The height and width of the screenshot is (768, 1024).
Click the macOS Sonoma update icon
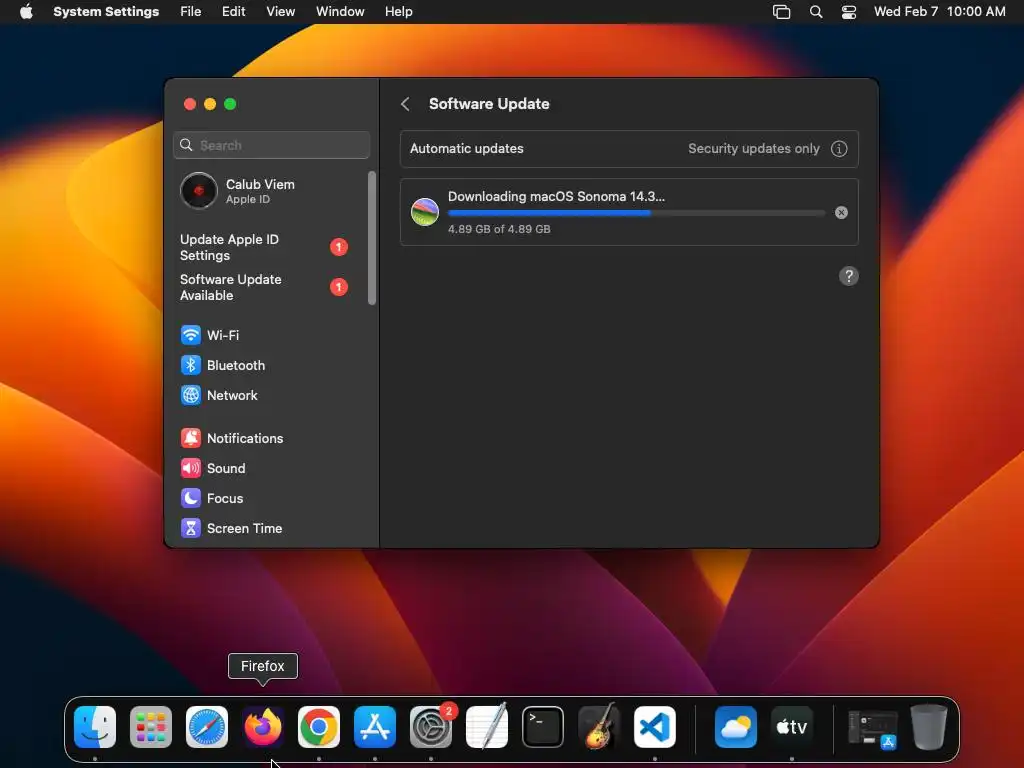click(424, 212)
